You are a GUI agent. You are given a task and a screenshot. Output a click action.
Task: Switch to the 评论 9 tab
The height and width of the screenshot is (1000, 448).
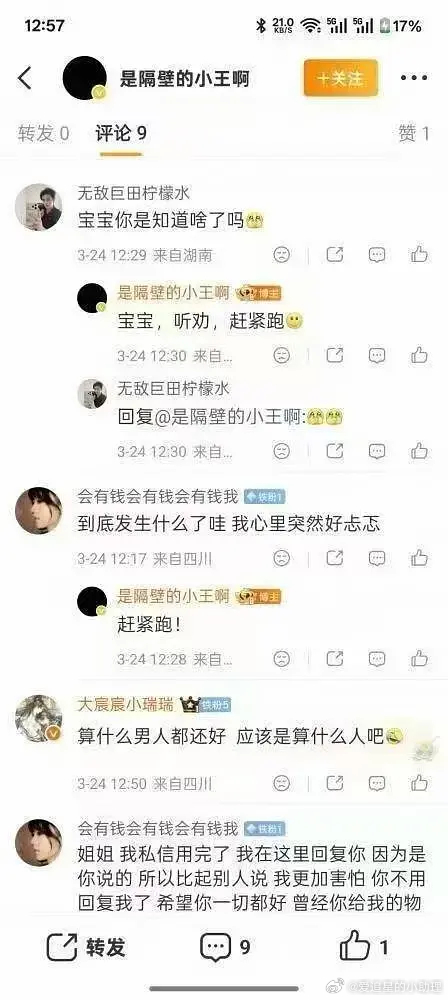pyautogui.click(x=121, y=133)
